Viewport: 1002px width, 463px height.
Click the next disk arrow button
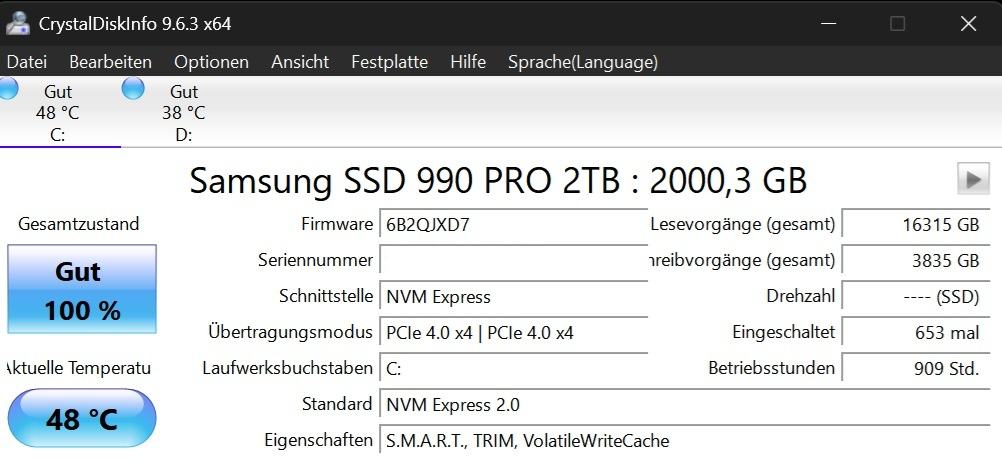tap(972, 179)
